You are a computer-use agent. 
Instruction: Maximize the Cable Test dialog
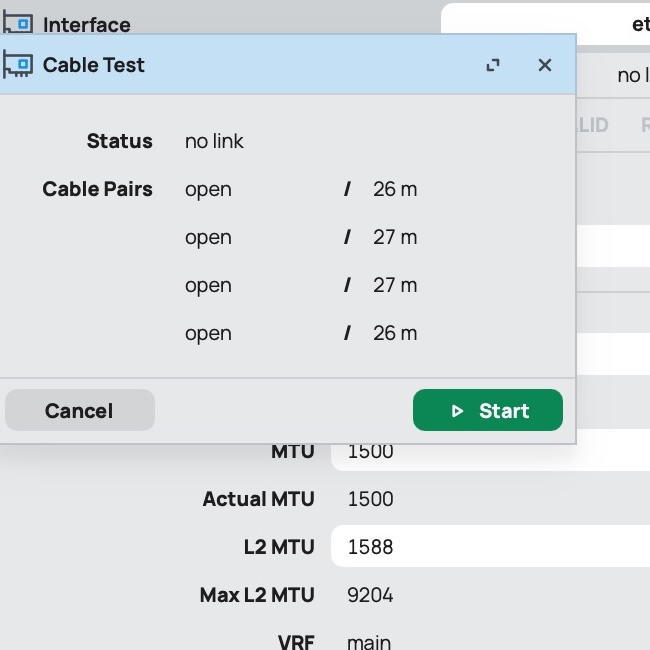coord(493,65)
